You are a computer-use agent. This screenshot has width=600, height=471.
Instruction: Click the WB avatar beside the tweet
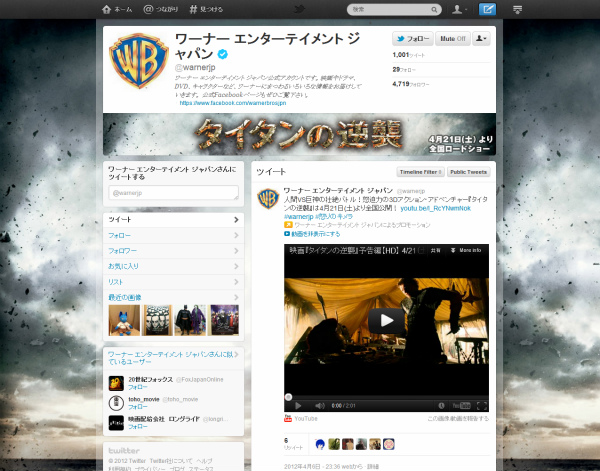tap(268, 199)
